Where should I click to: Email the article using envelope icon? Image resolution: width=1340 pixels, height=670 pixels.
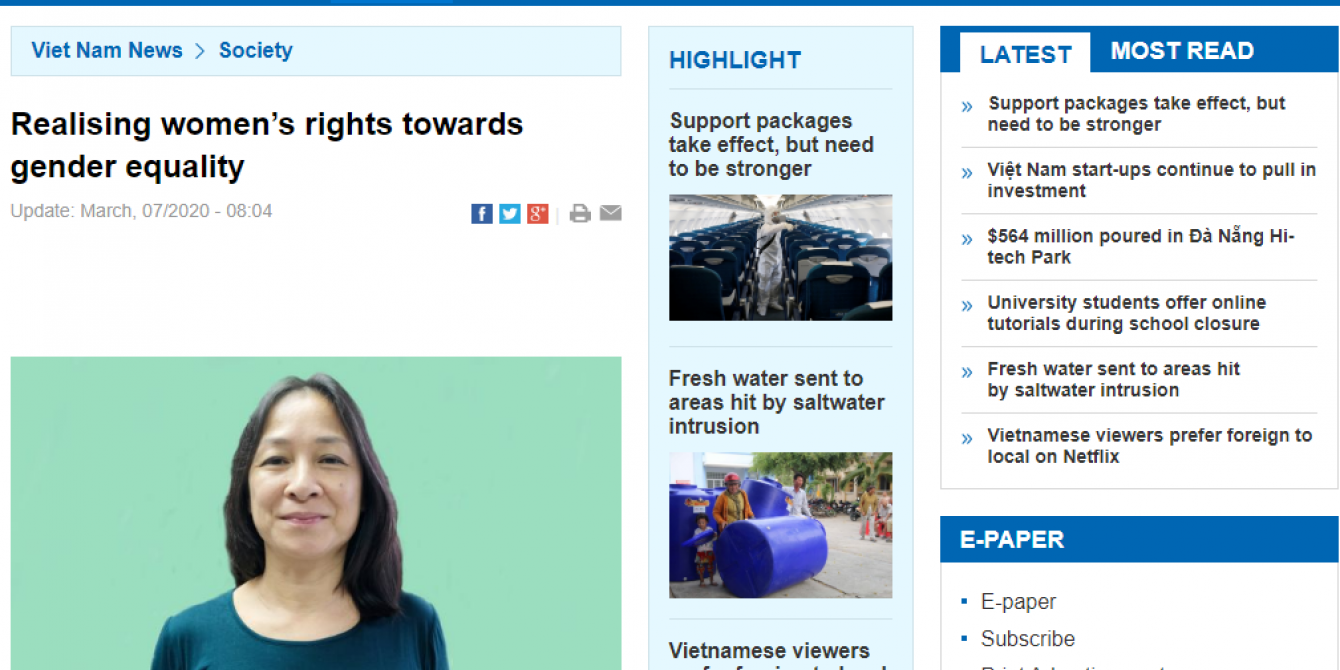coord(611,213)
